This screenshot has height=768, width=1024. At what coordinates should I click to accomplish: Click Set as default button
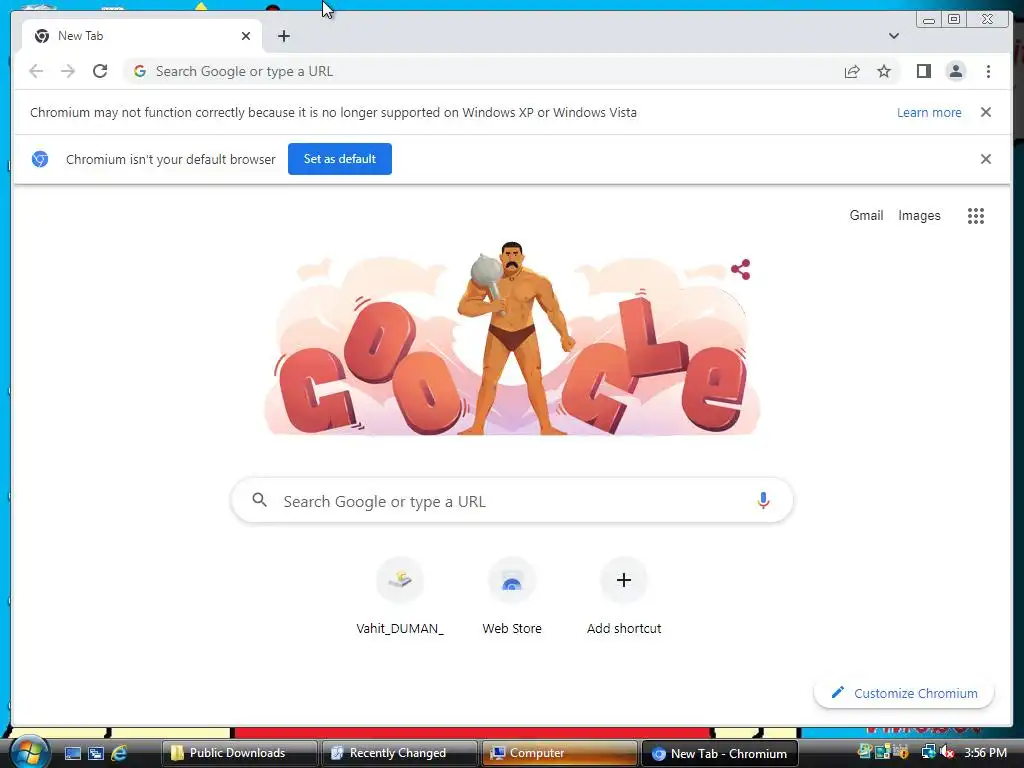pos(340,159)
